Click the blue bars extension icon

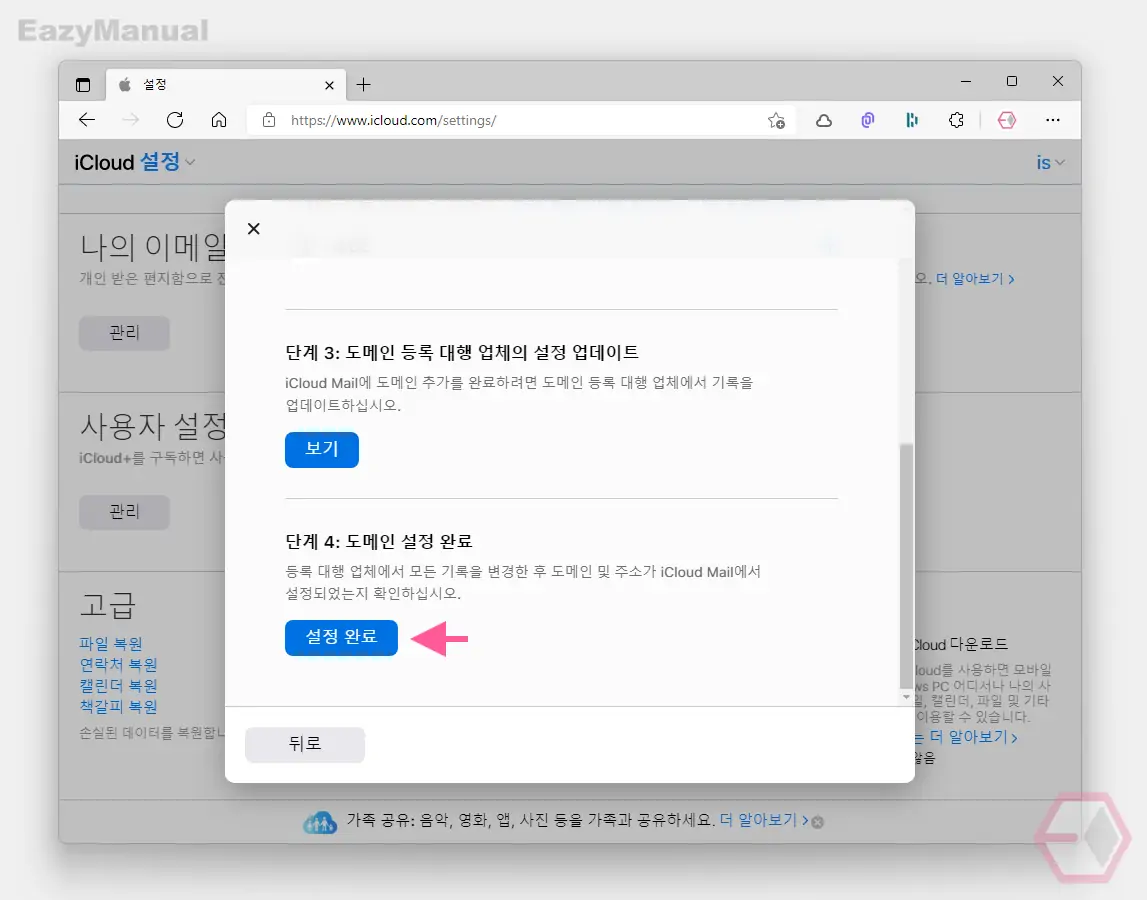coord(911,120)
